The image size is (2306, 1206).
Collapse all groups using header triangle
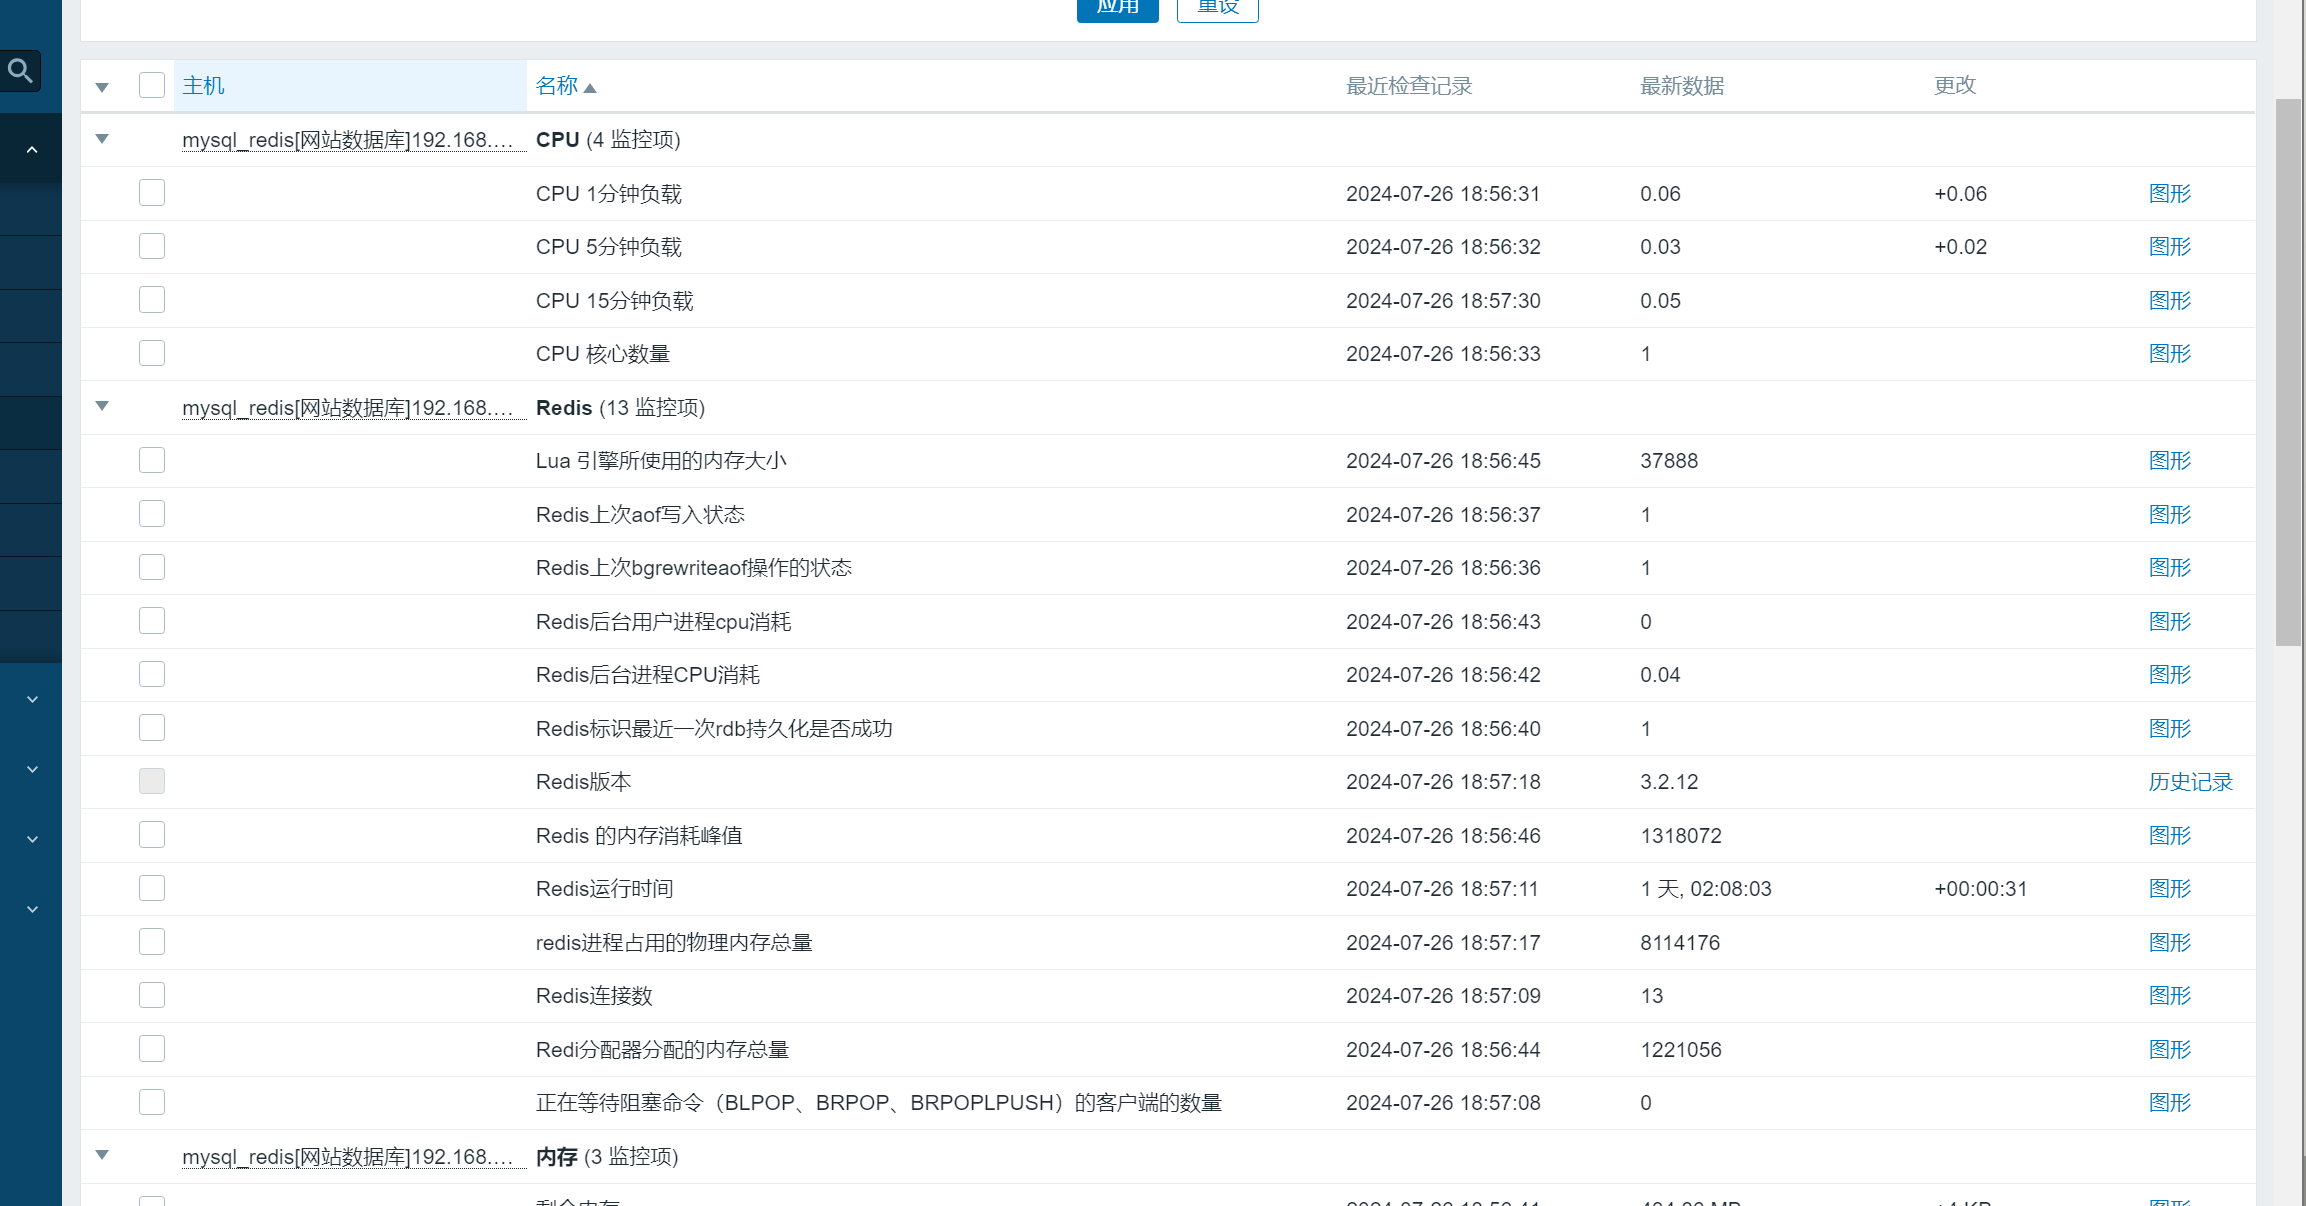(x=102, y=87)
